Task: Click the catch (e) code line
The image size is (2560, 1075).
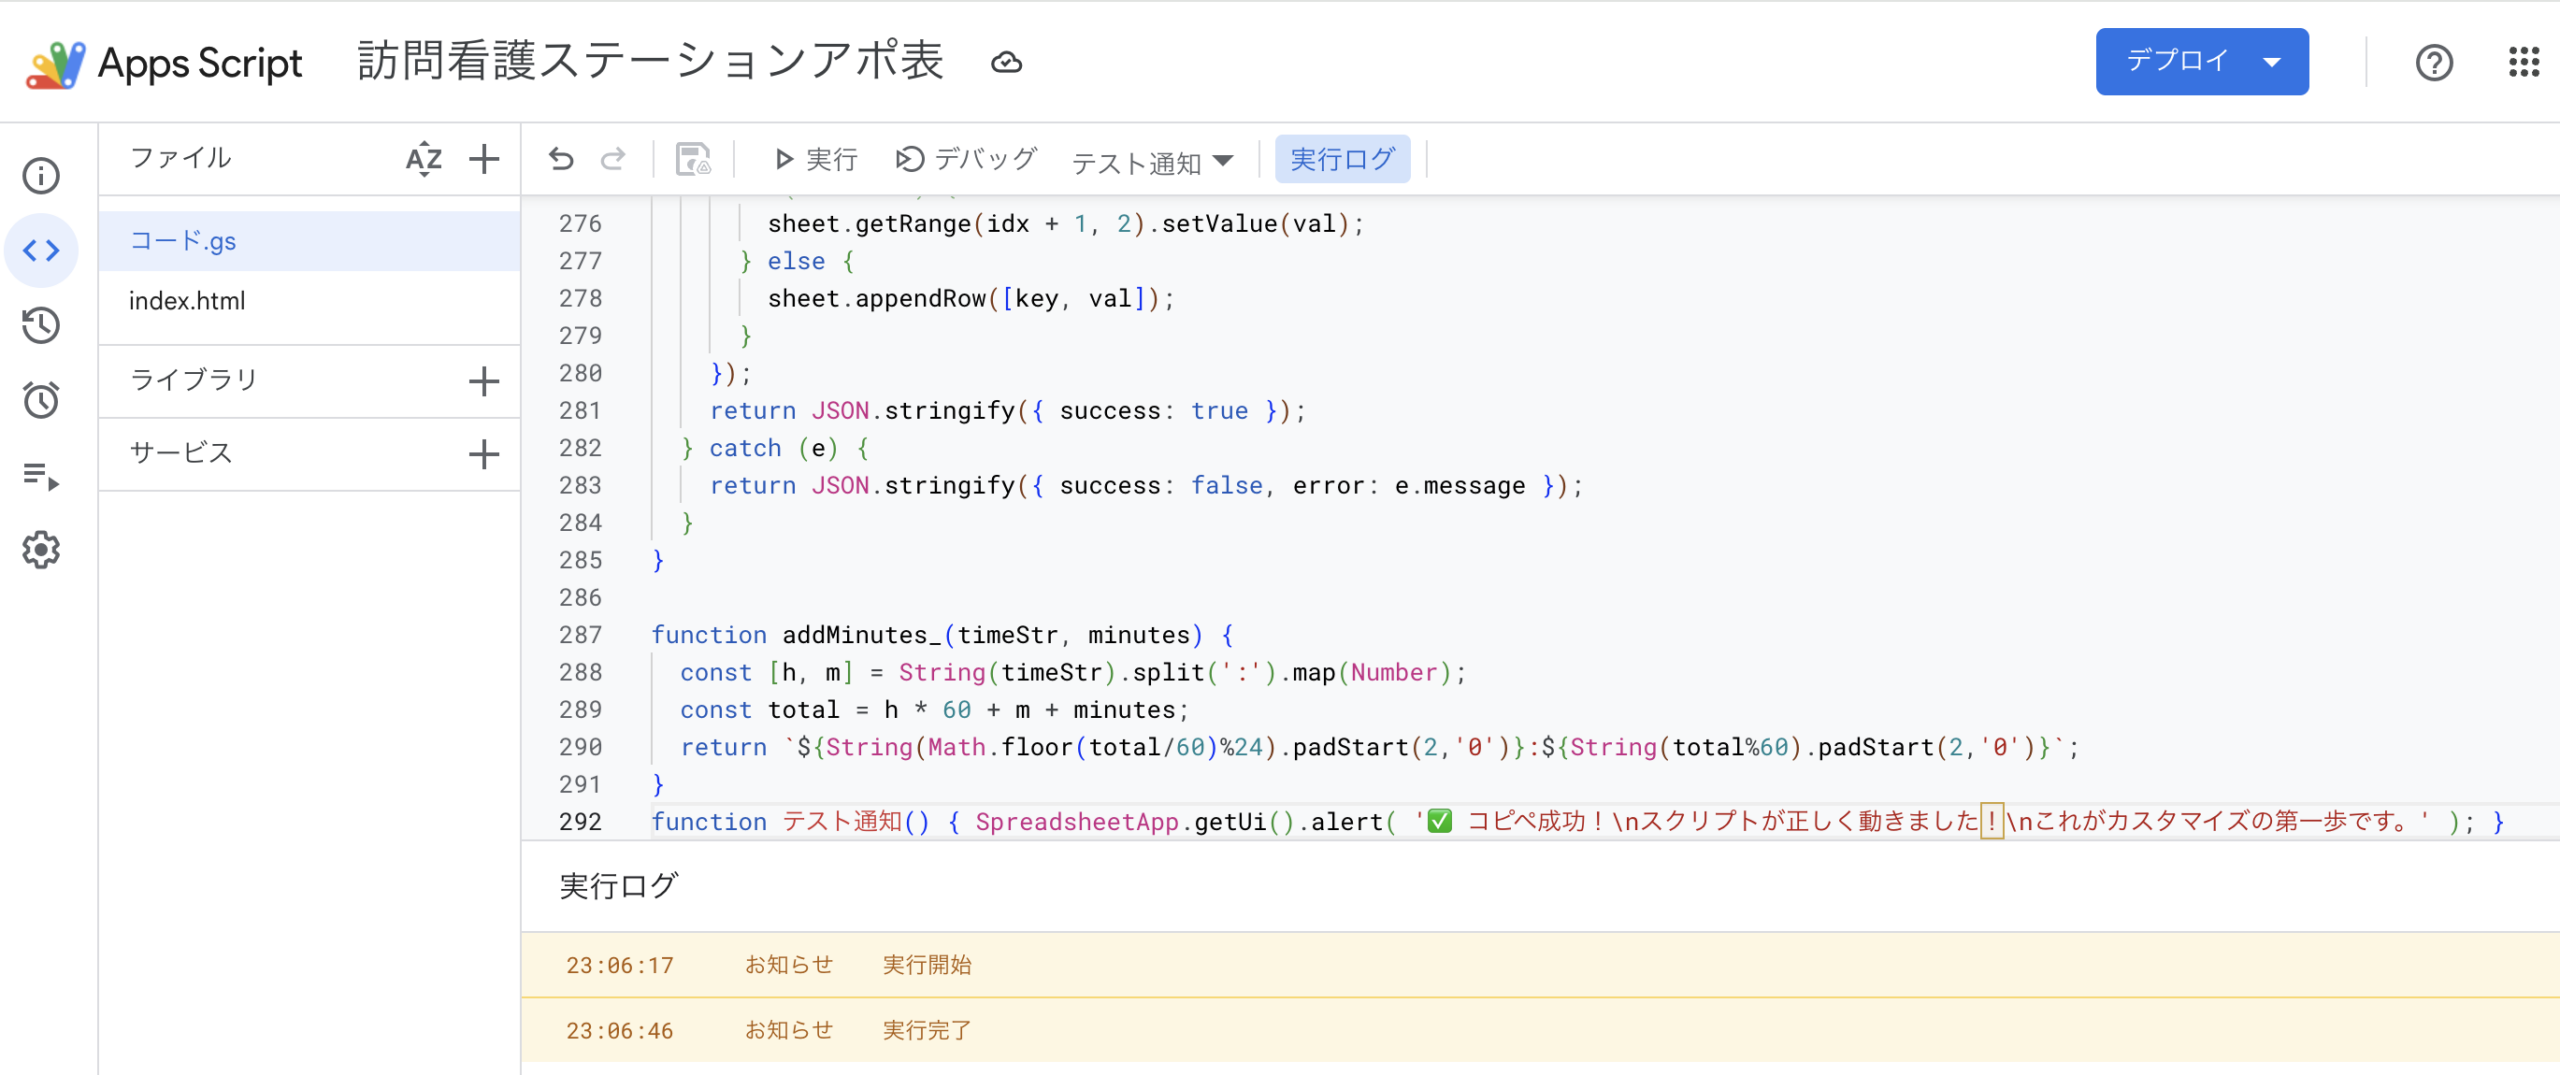Action: click(775, 448)
